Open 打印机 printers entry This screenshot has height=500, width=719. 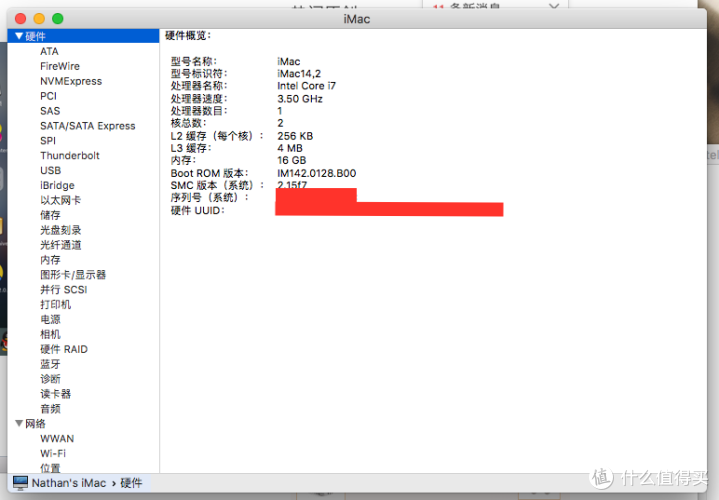55,305
